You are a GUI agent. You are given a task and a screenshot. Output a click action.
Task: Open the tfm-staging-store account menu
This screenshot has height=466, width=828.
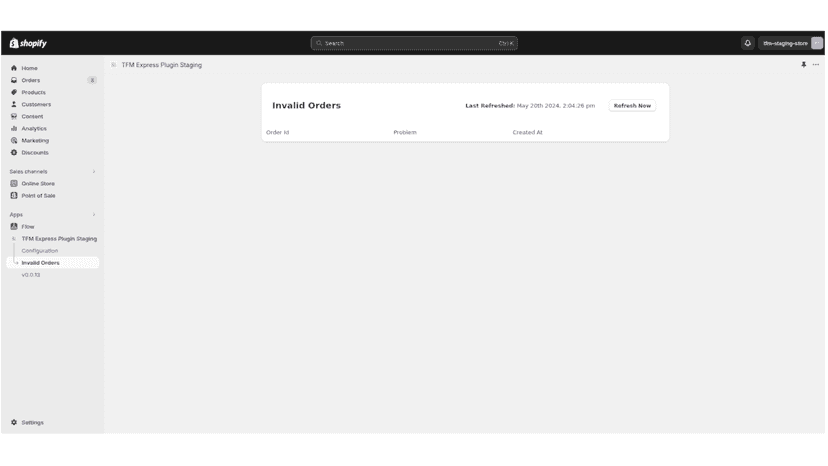coord(791,43)
